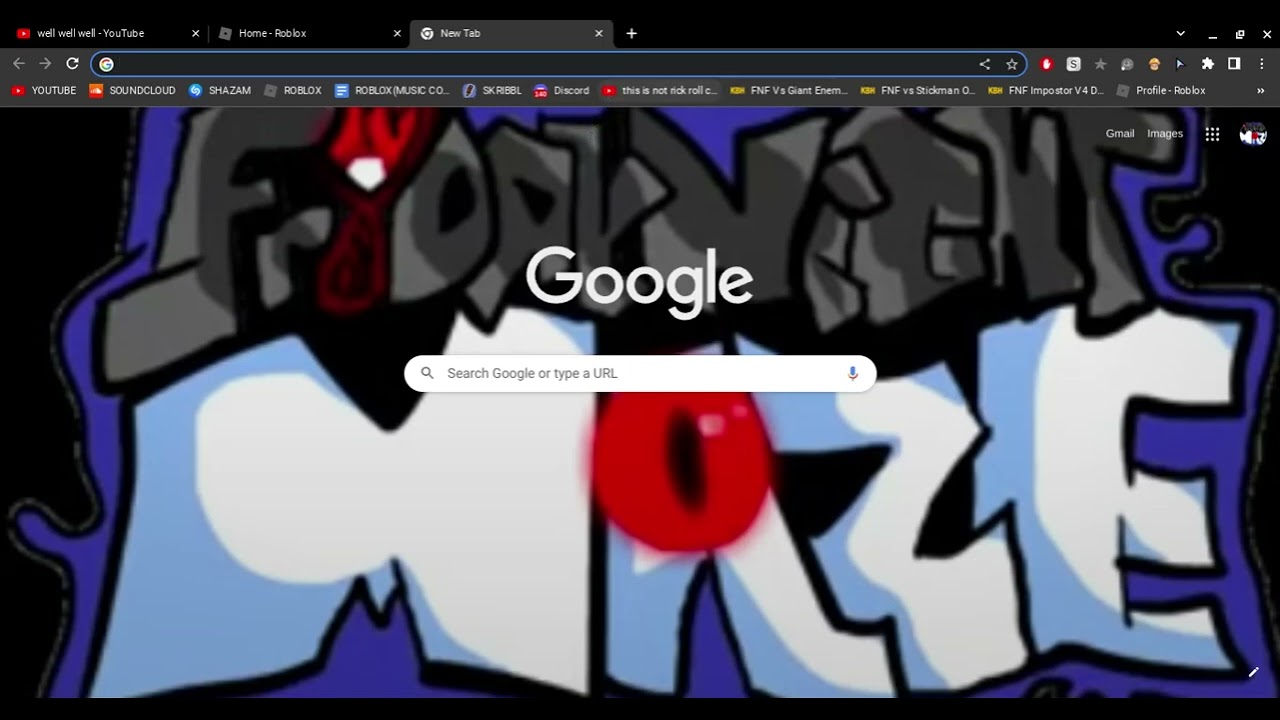Open the Chrome three-dot menu

click(1262, 64)
